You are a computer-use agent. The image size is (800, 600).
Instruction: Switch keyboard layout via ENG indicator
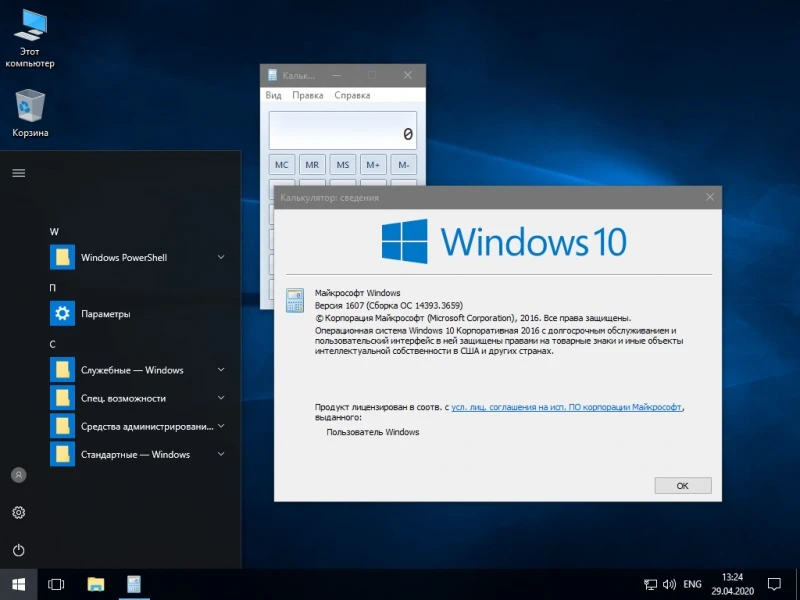(692, 584)
